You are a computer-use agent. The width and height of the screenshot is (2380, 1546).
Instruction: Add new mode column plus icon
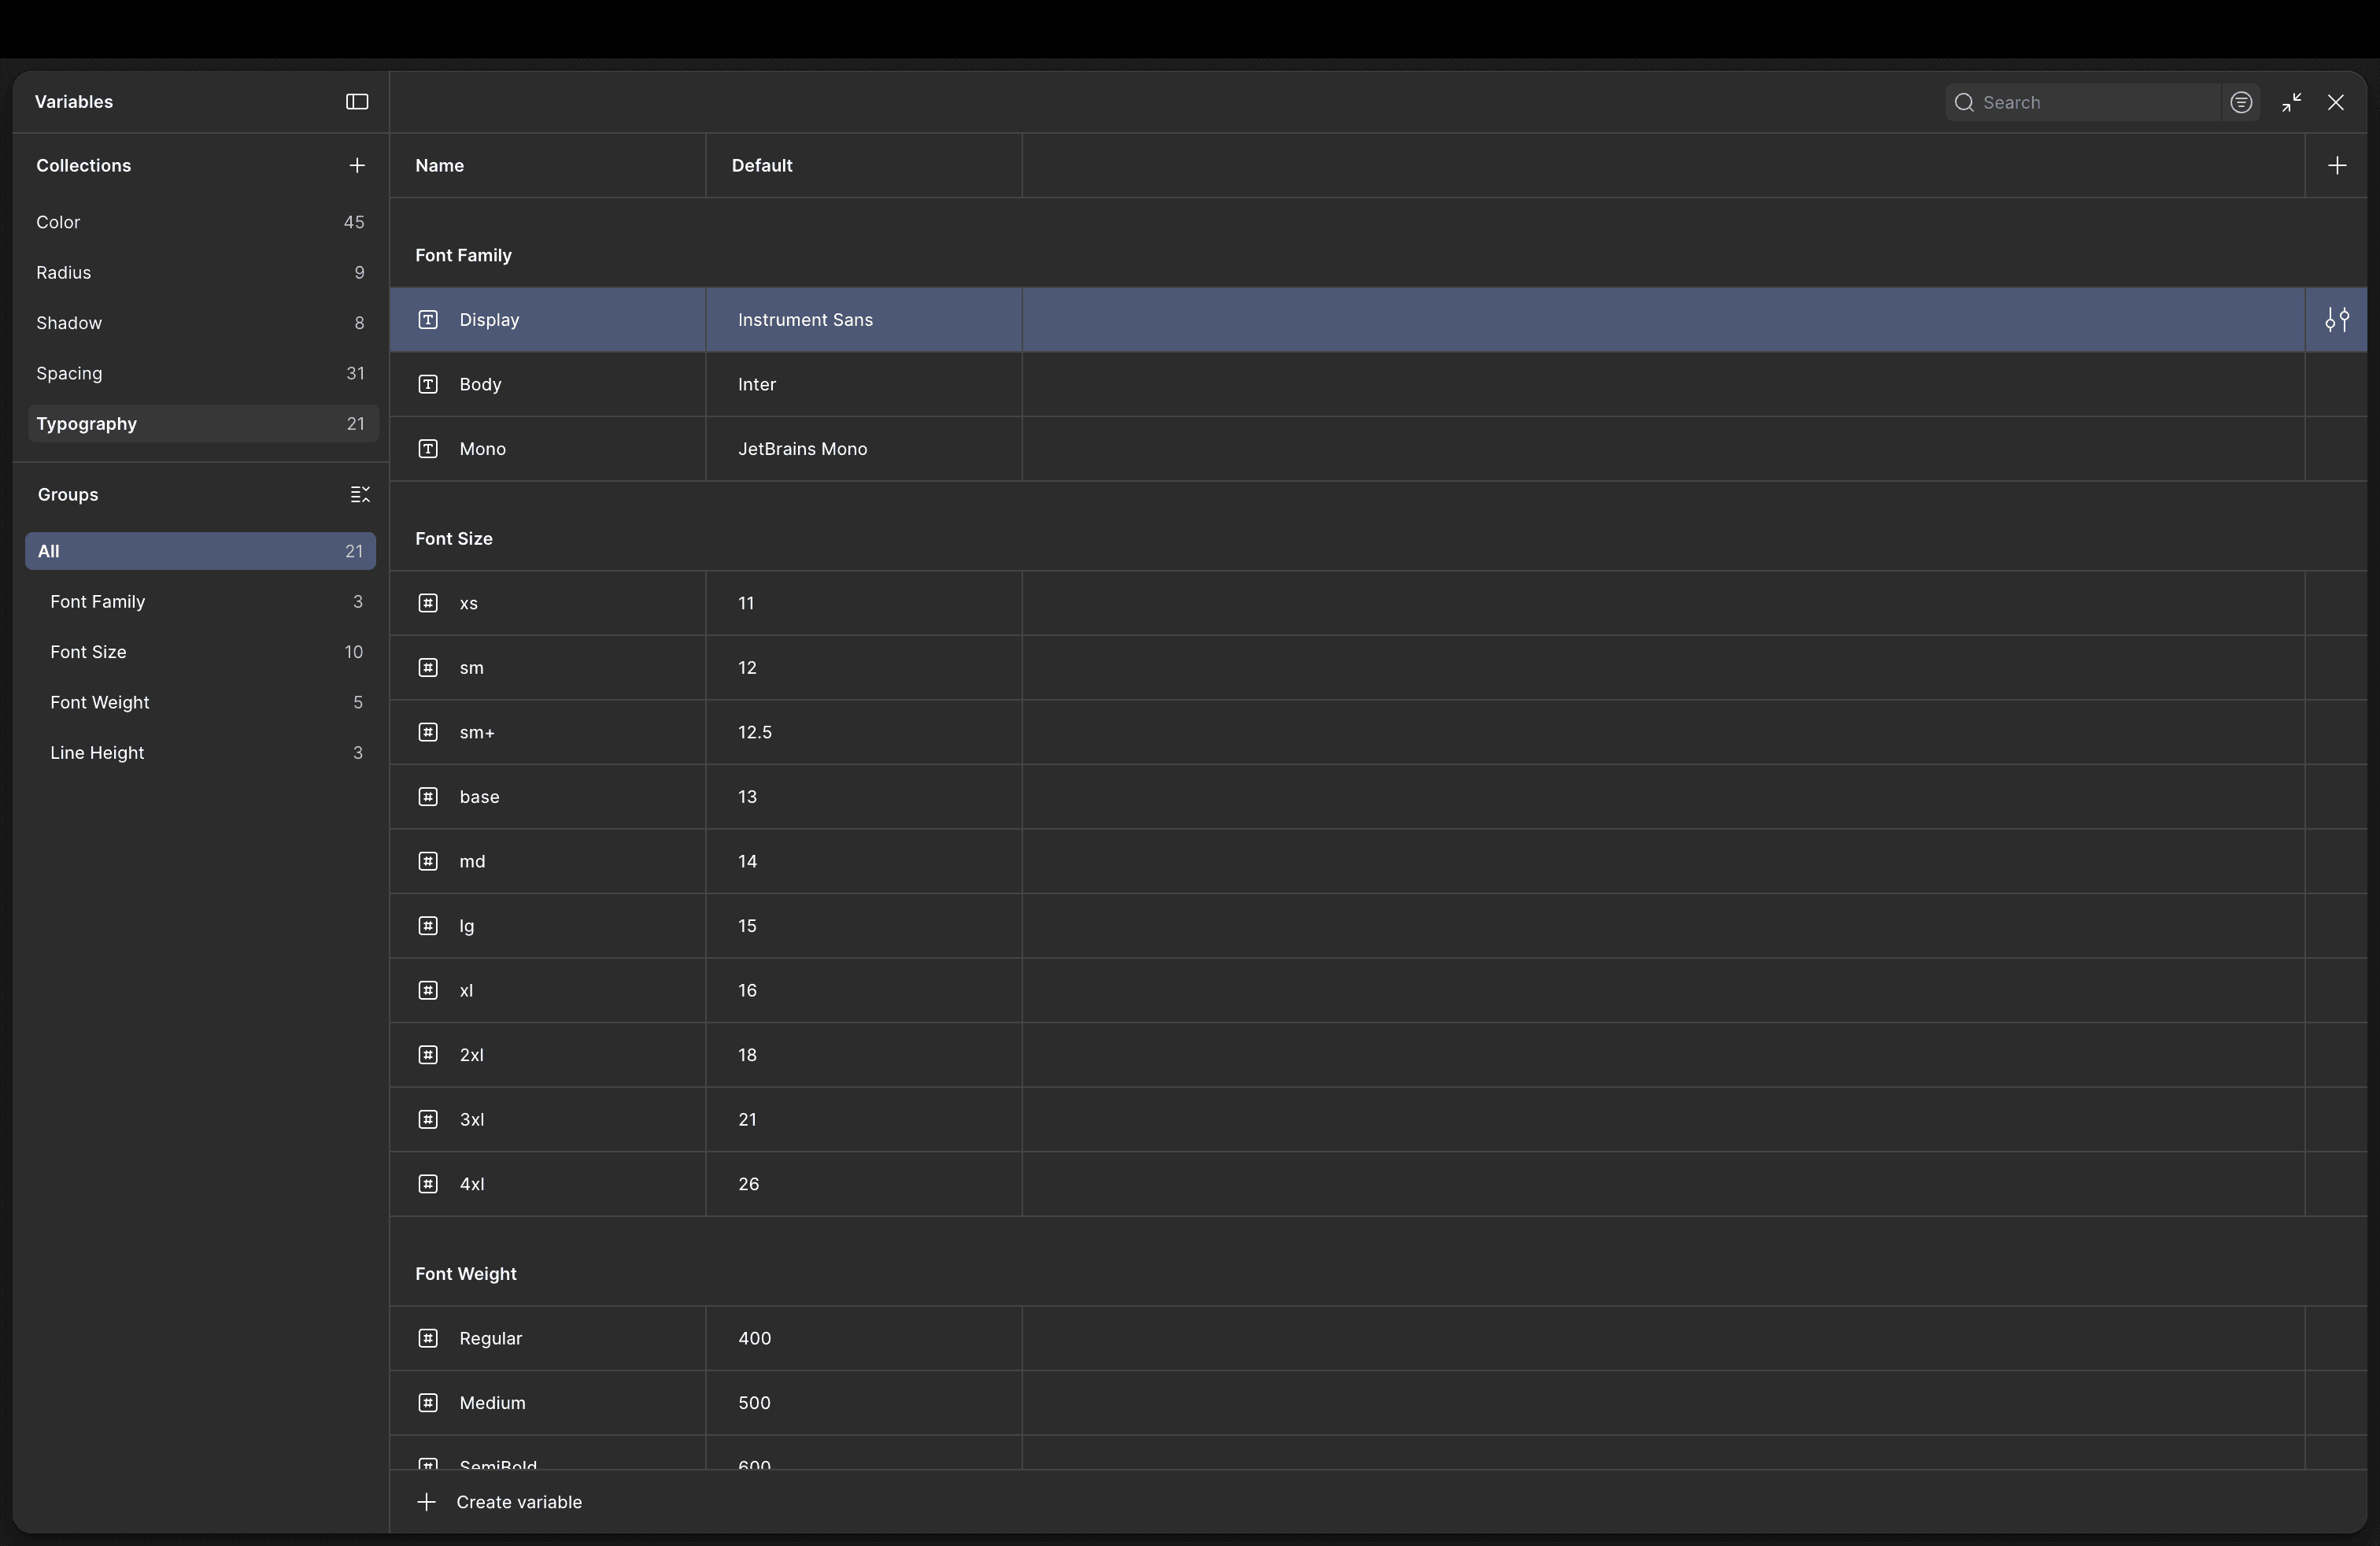point(2336,165)
